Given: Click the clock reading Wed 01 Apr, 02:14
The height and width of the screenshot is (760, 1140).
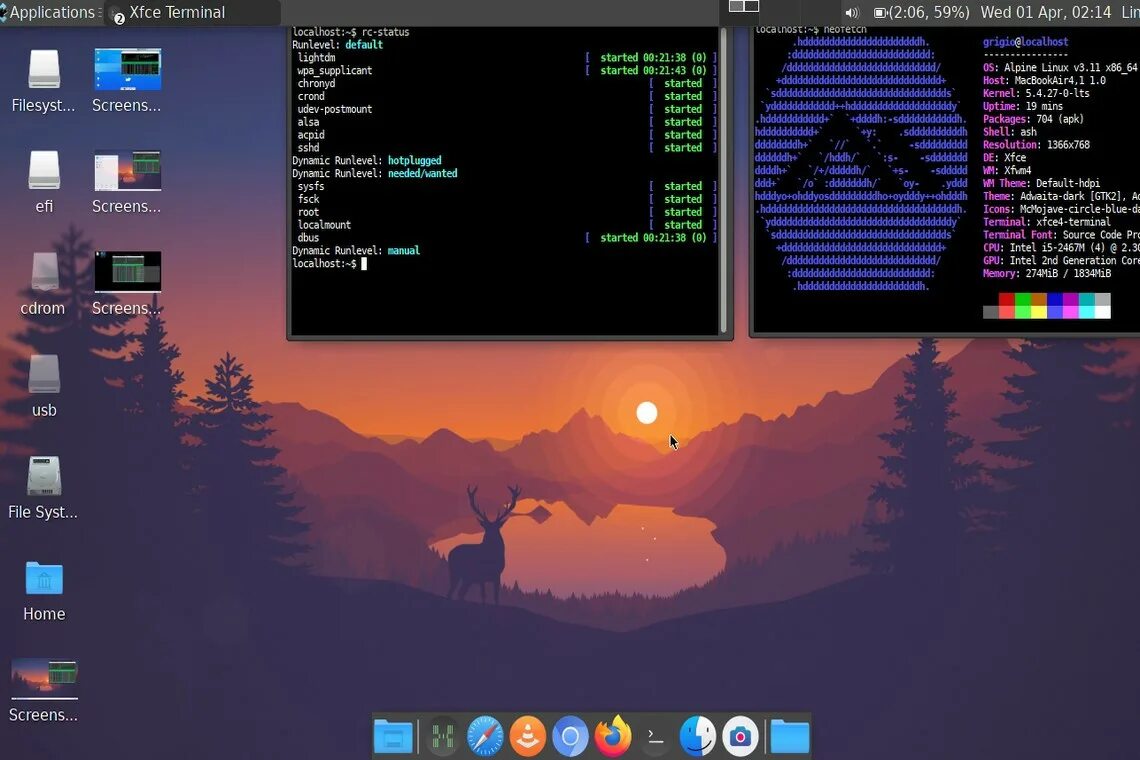Looking at the screenshot, I should point(1045,12).
